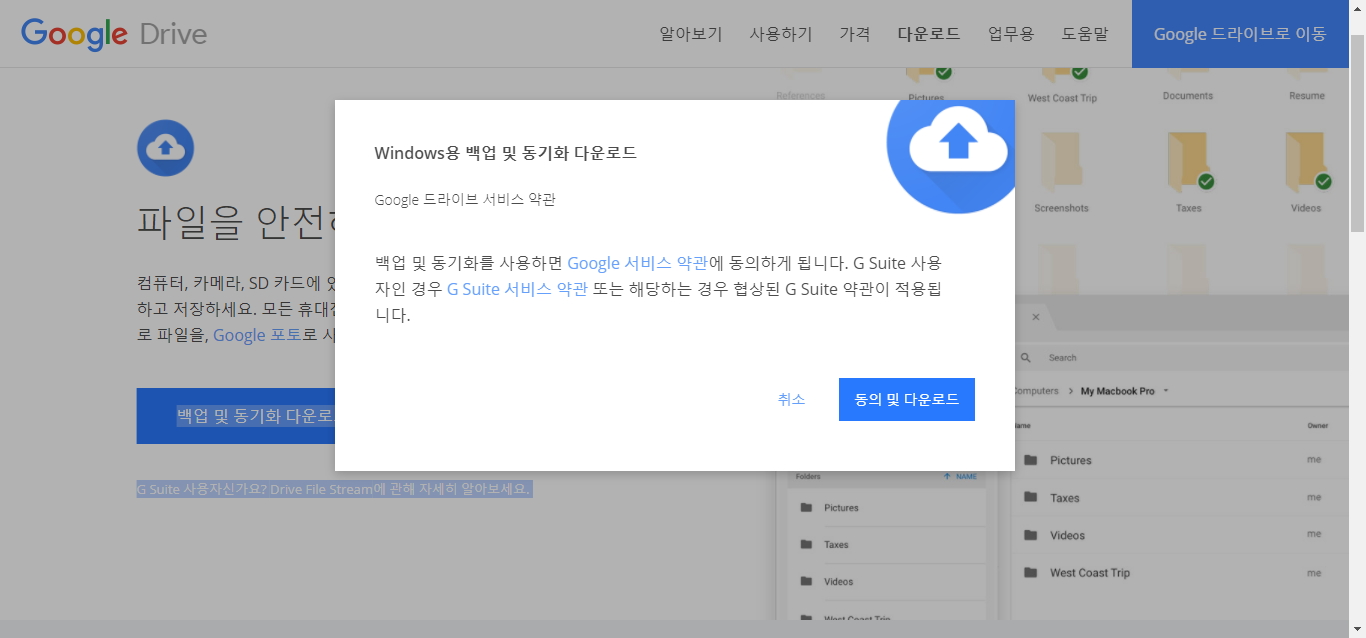Click the search magnifier icon in background window
Viewport: 1366px width, 638px height.
point(1025,357)
